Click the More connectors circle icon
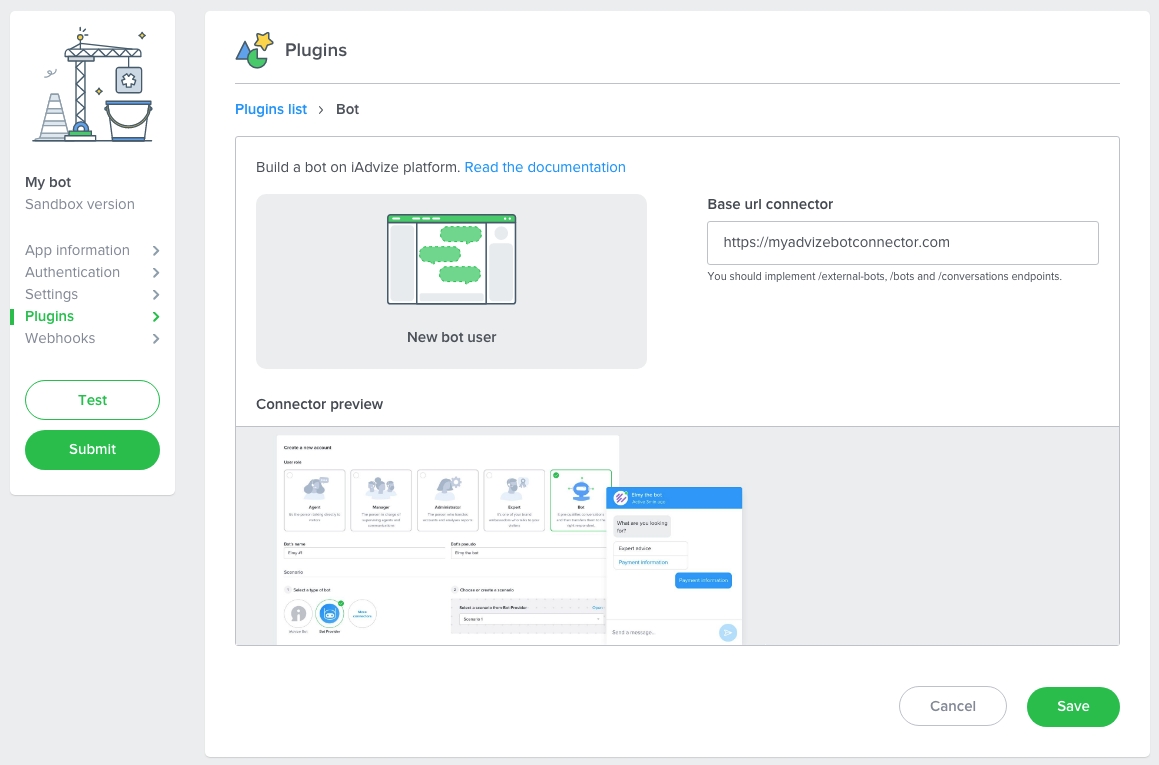Viewport: 1159px width, 765px height. [x=362, y=614]
